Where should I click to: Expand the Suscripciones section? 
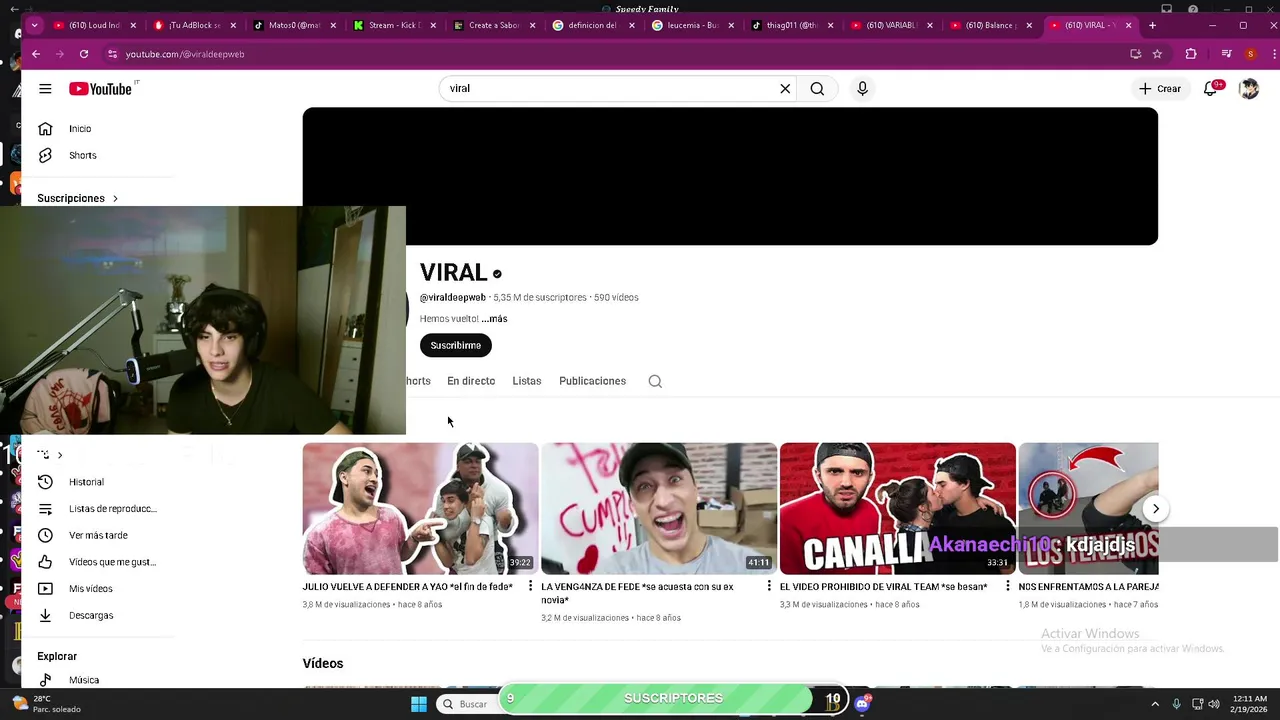78,198
